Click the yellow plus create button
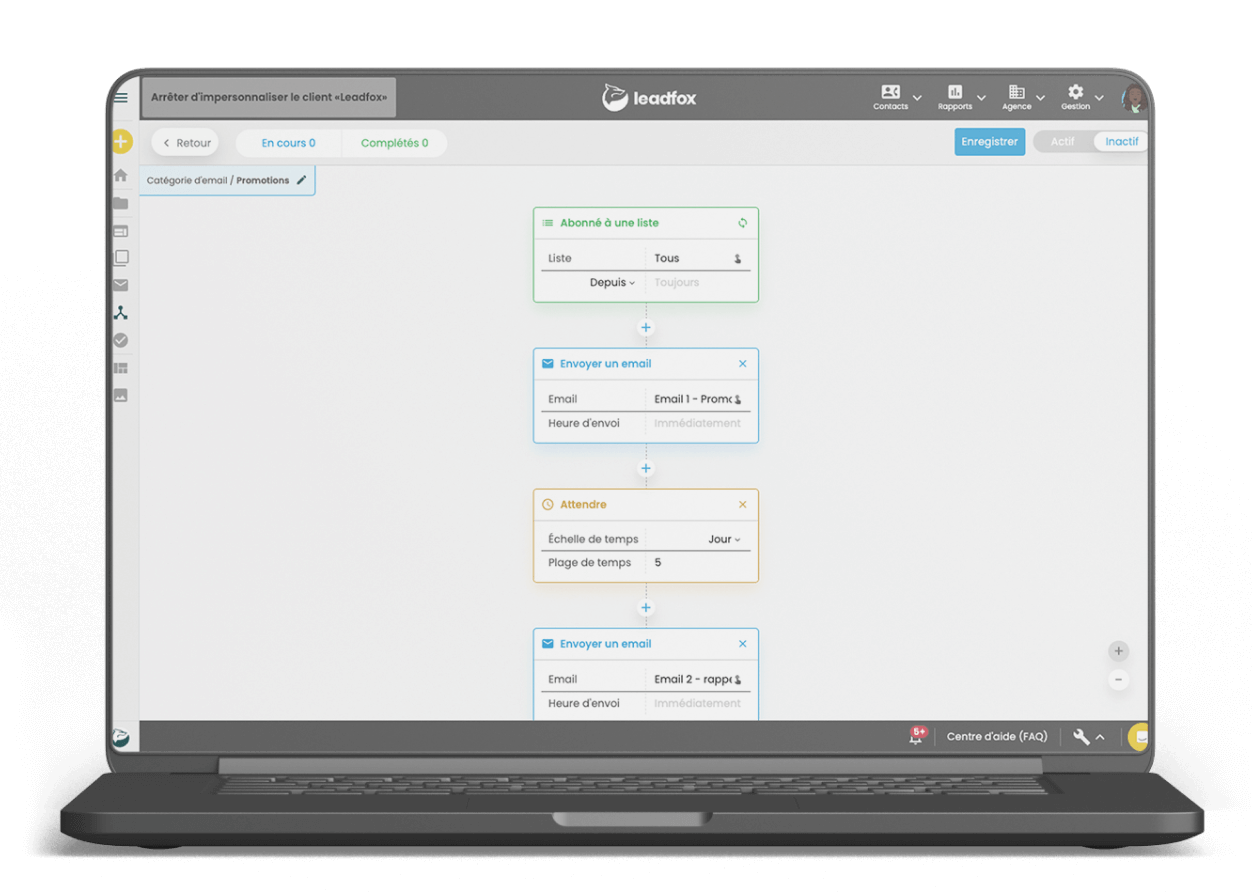Image resolution: width=1252 pixels, height=892 pixels. [x=121, y=142]
